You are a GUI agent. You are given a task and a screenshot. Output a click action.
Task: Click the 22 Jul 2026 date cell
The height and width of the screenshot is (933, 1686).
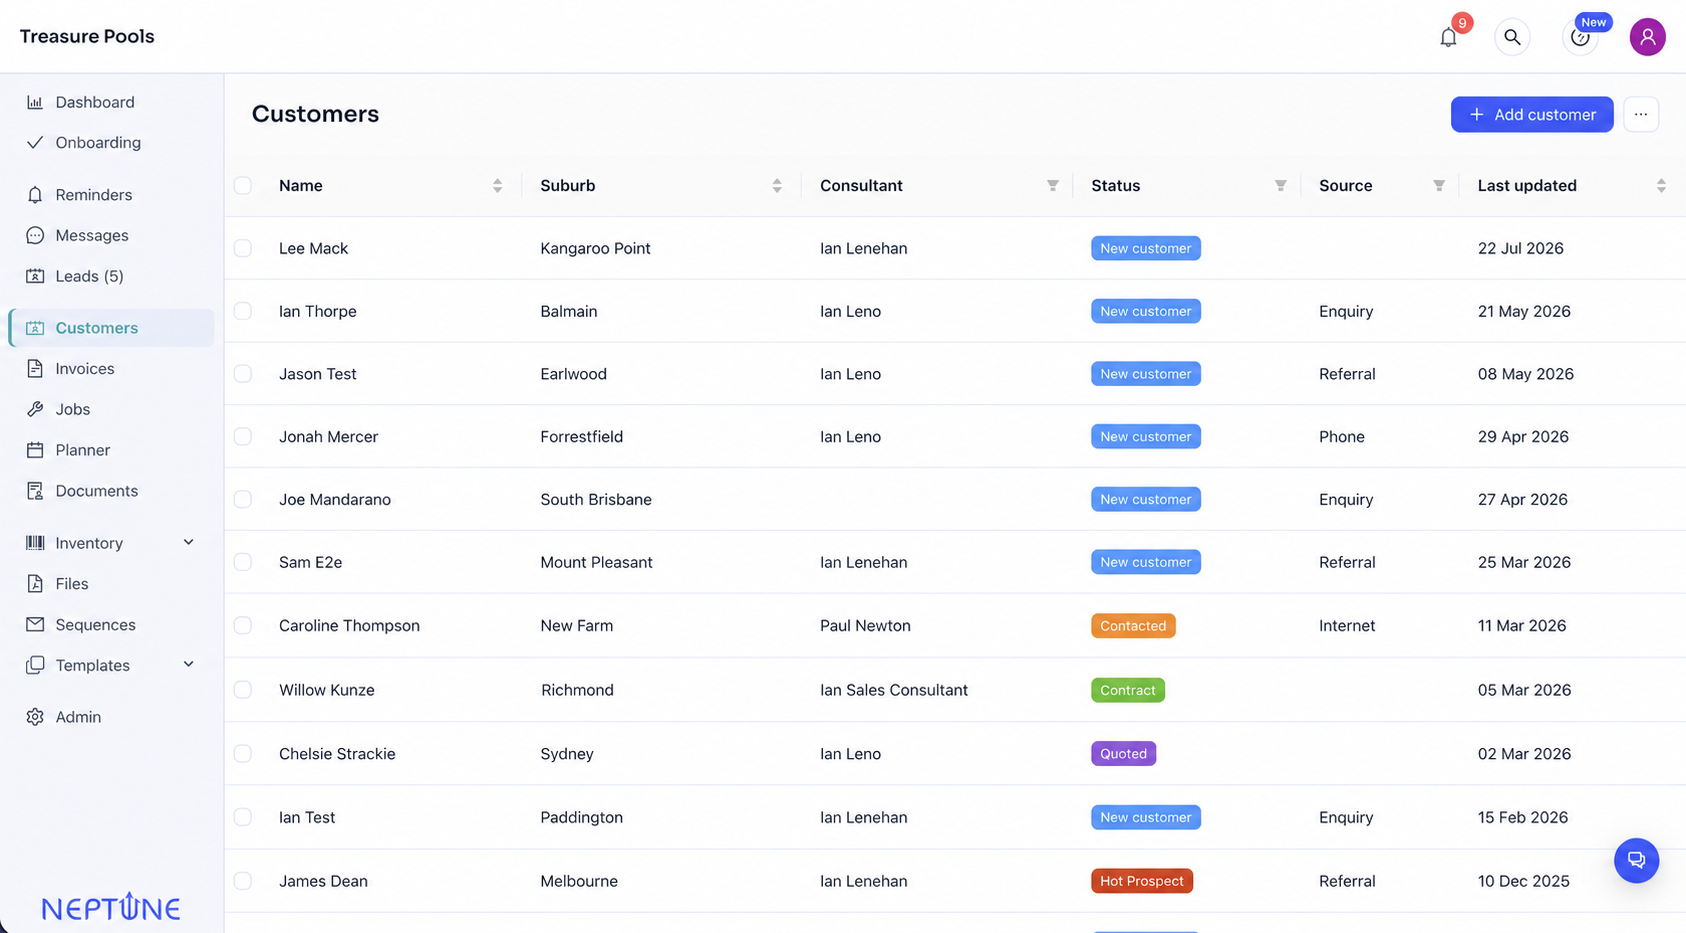coord(1520,248)
